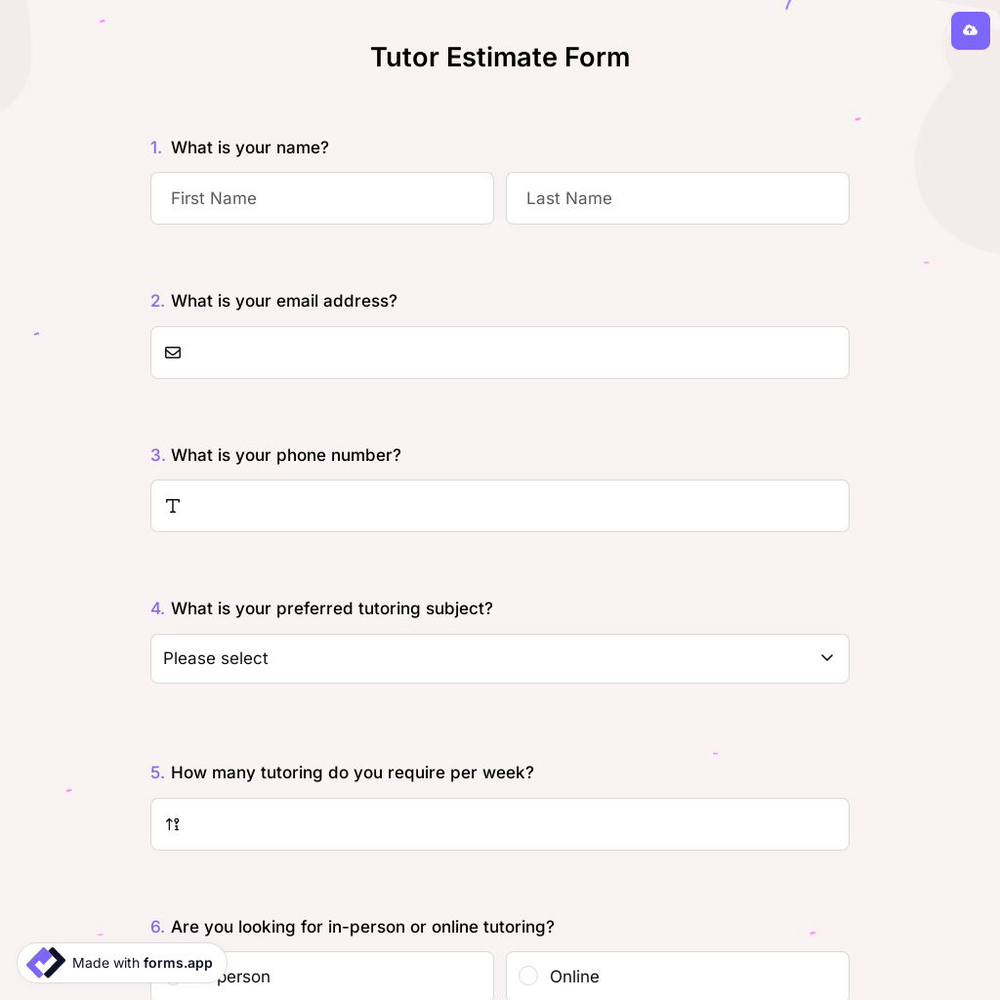1000x1000 pixels.
Task: Click the forms.app link text
Action: 178,963
